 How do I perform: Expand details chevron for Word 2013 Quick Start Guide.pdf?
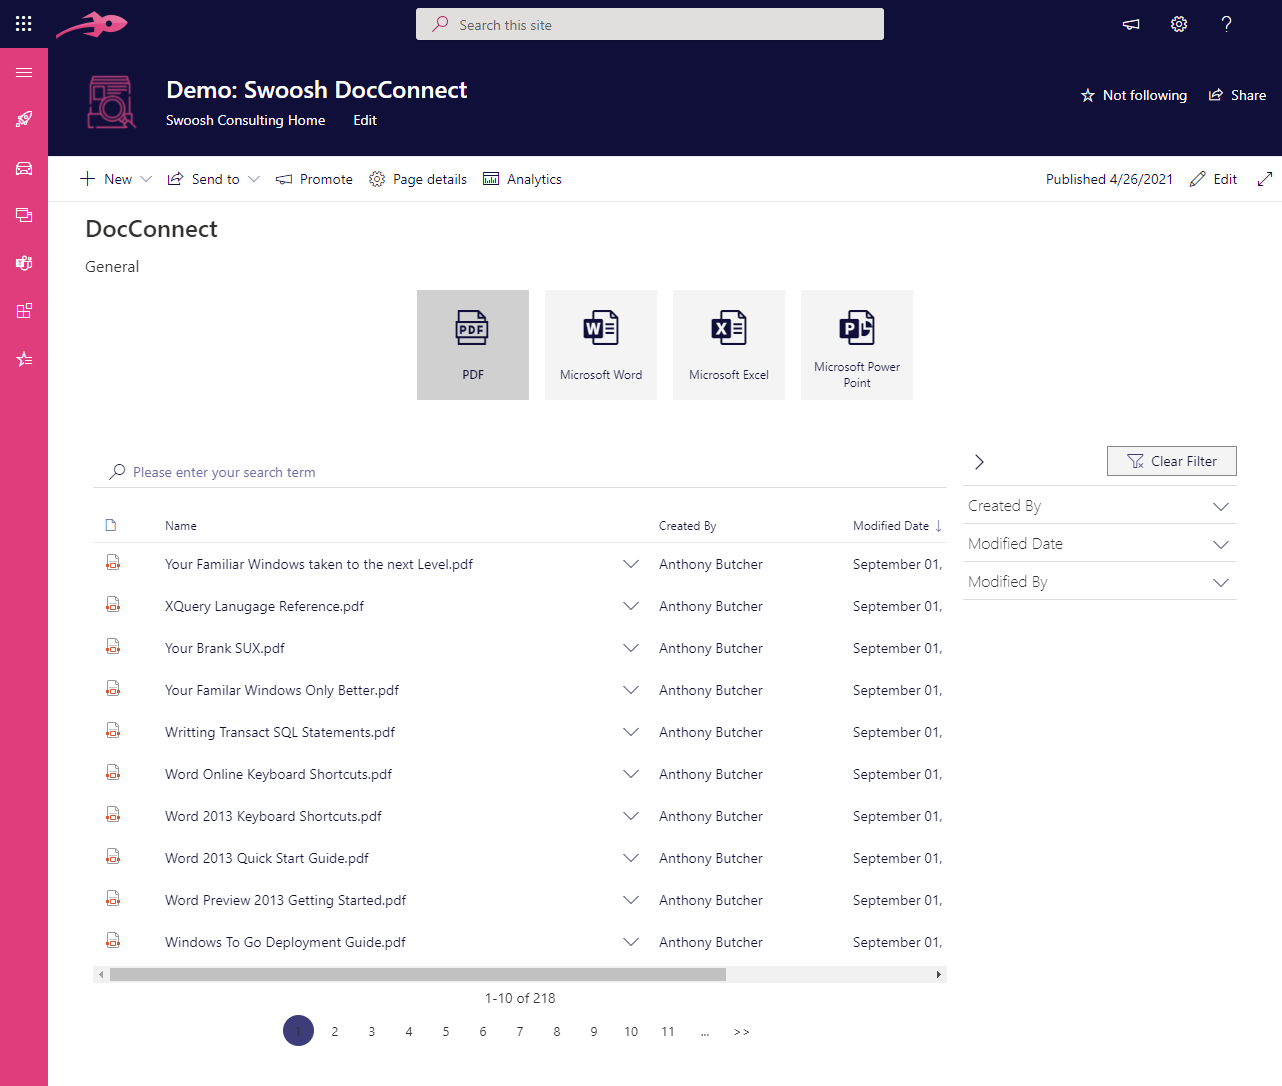pos(631,858)
